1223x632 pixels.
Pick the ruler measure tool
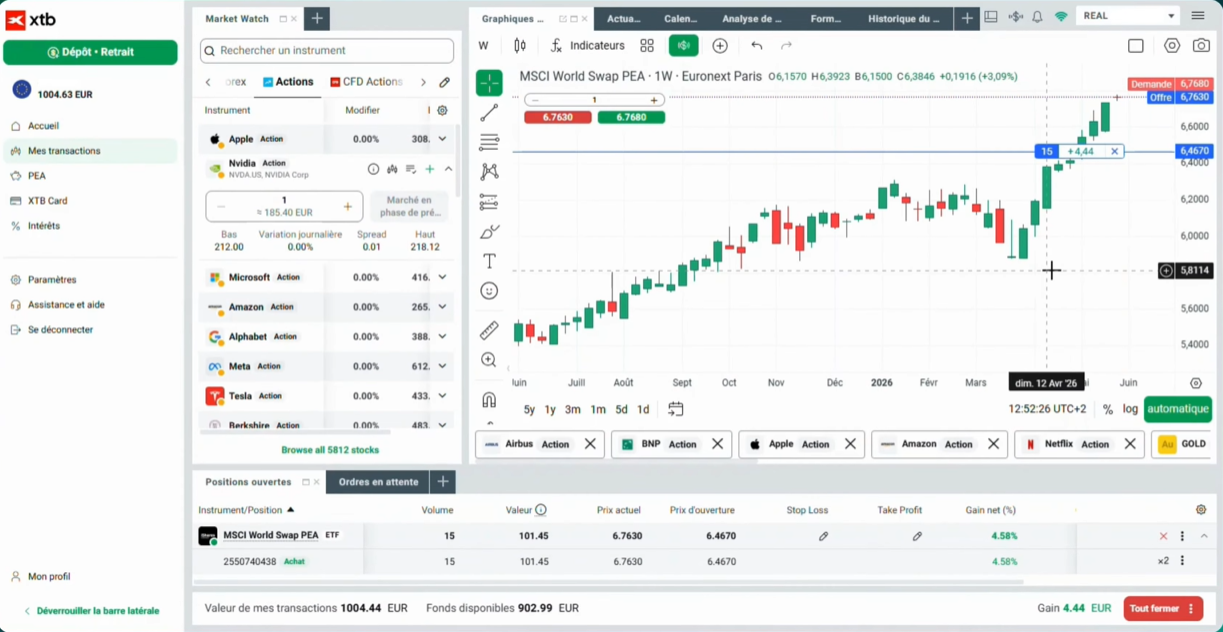(489, 329)
